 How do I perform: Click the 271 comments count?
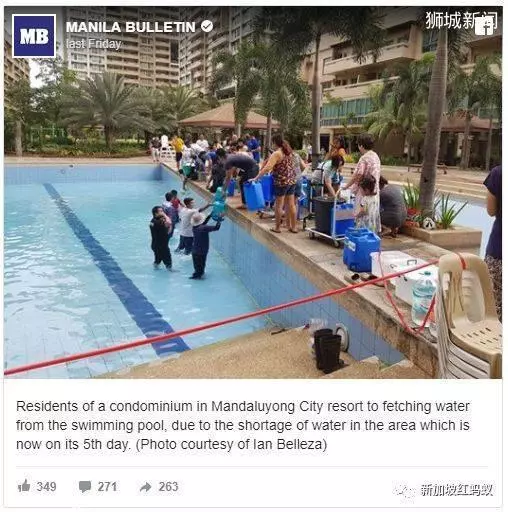pos(107,487)
